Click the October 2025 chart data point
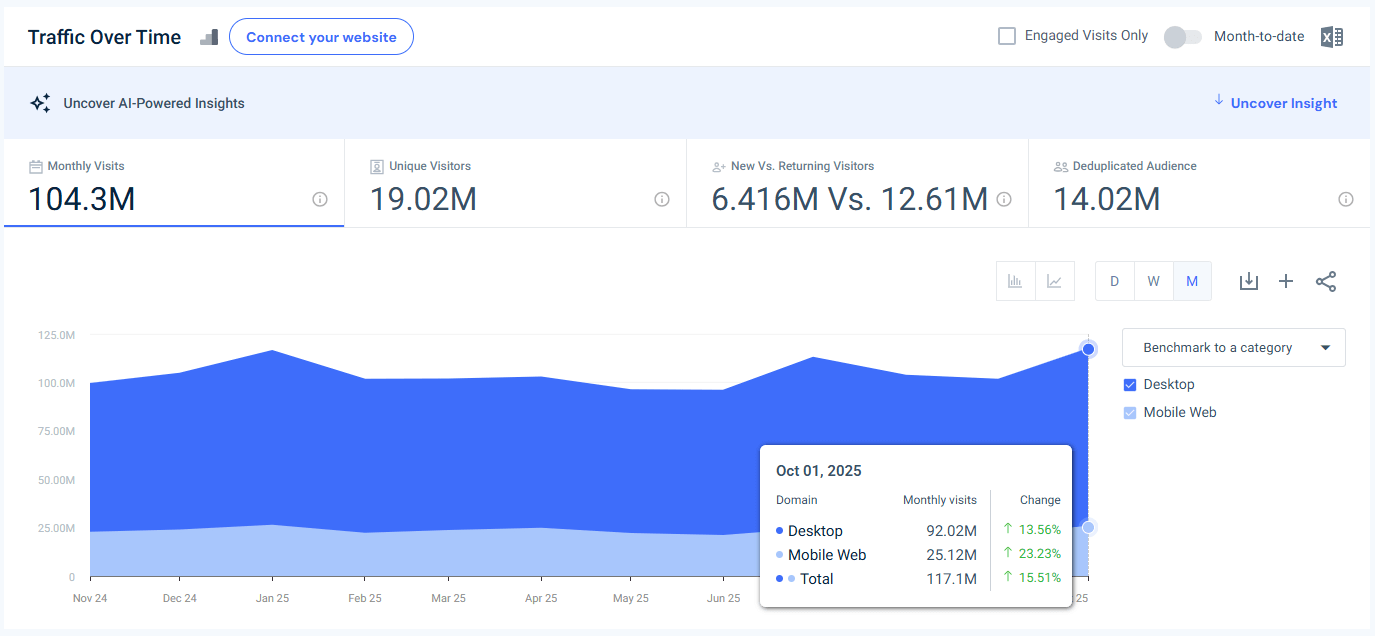The image size is (1375, 636). click(1088, 349)
